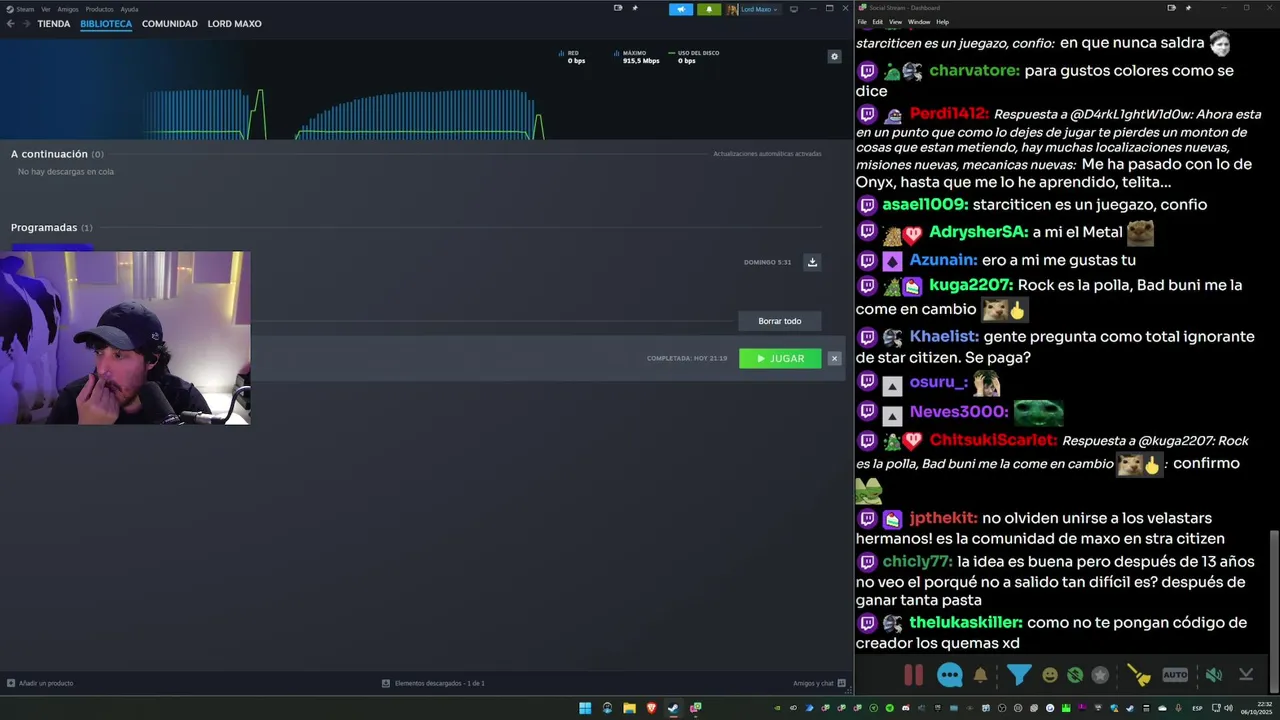Click the smiley emoji icon

tap(1050, 675)
